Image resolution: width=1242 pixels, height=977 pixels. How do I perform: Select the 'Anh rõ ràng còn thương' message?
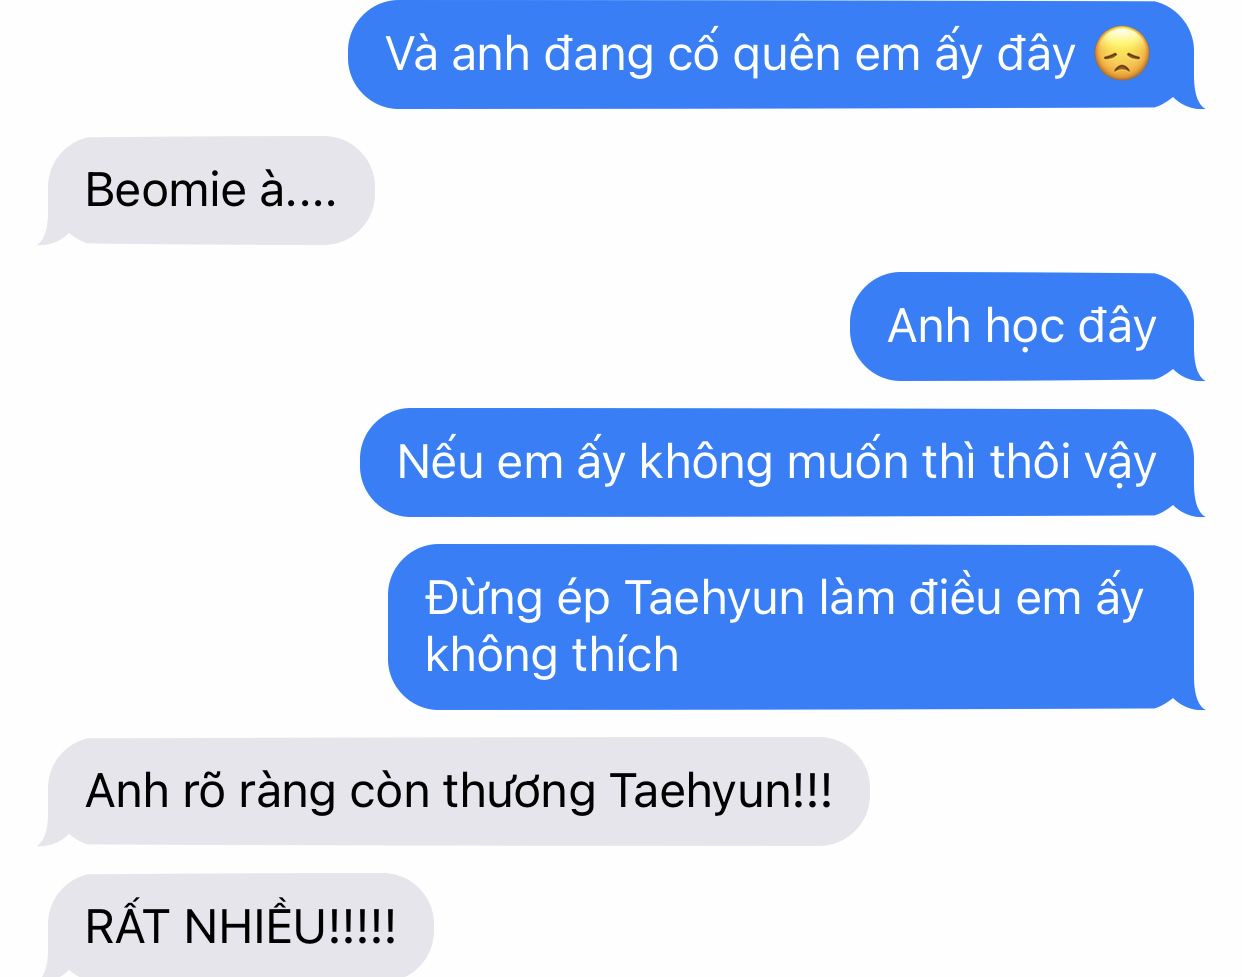(x=455, y=791)
